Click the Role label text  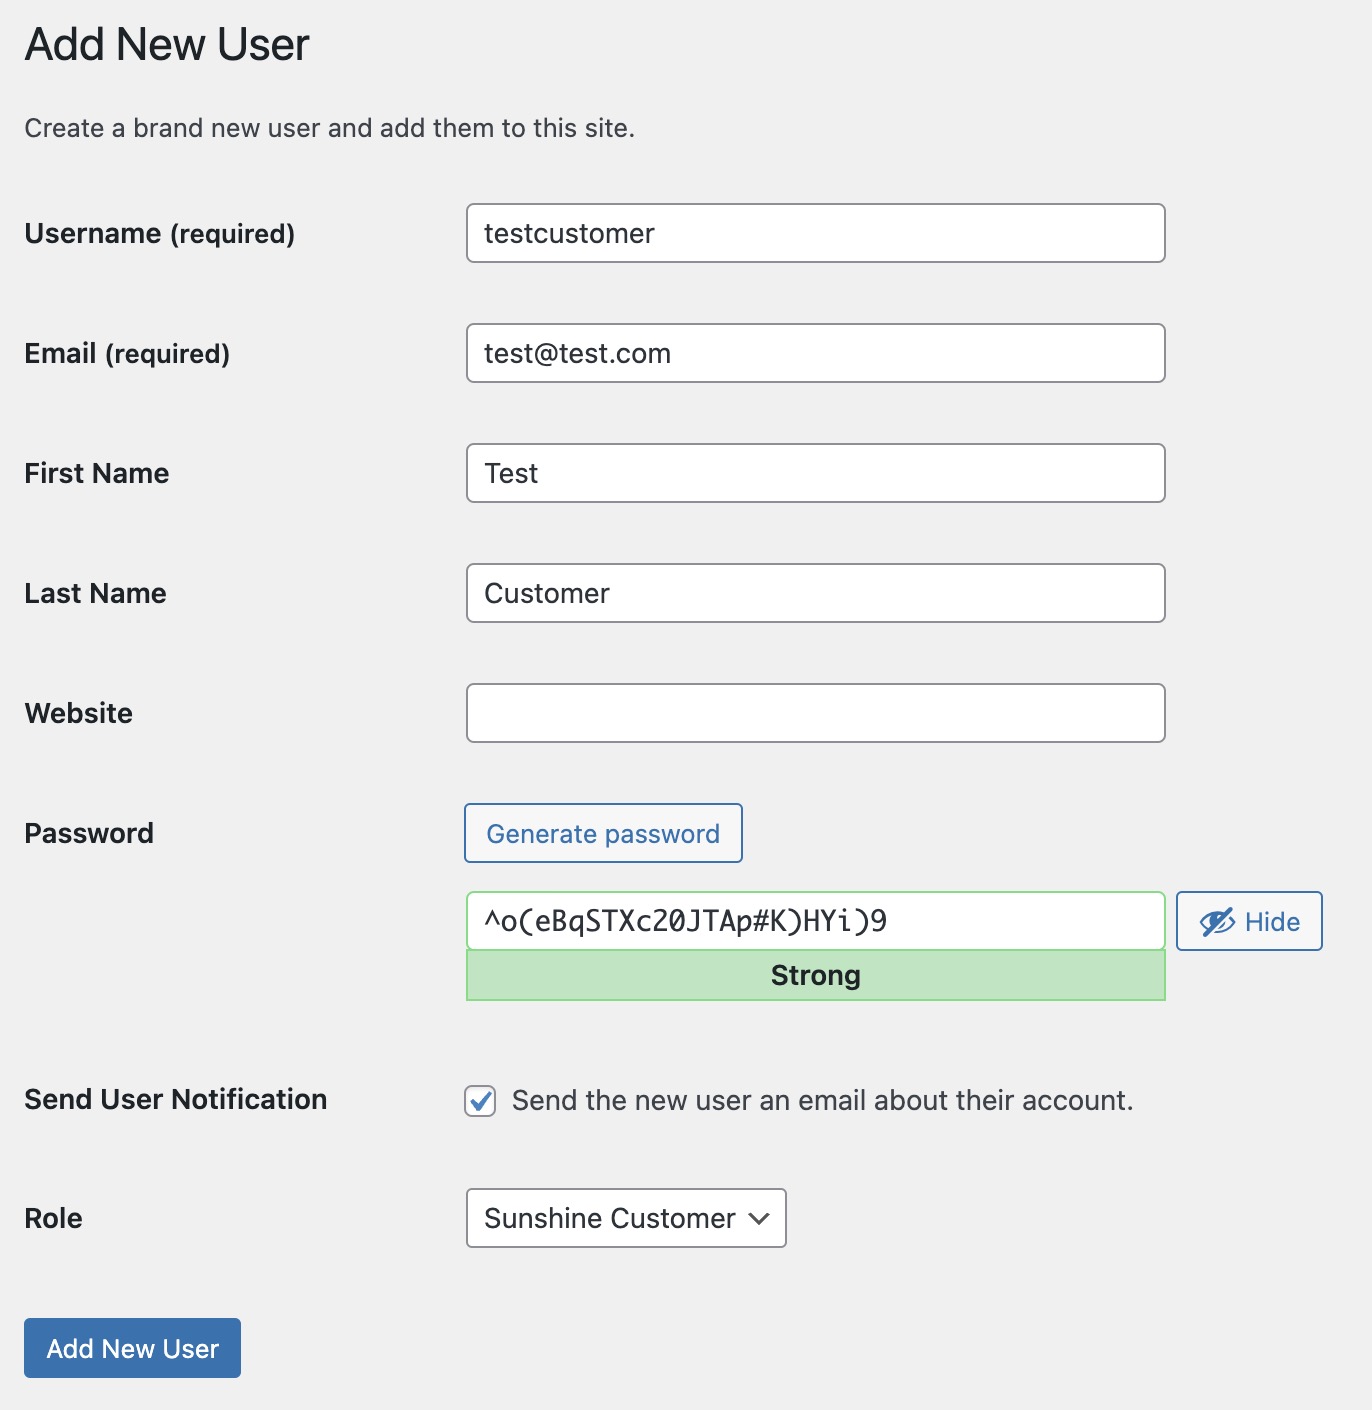(x=54, y=1218)
